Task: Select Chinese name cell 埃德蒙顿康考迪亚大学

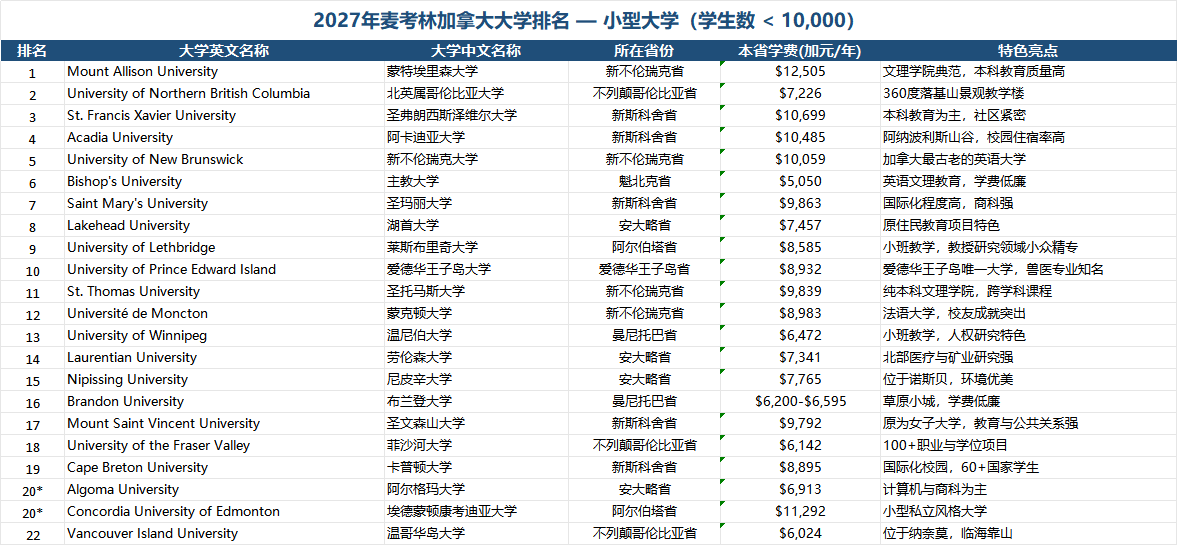Action: [x=476, y=511]
